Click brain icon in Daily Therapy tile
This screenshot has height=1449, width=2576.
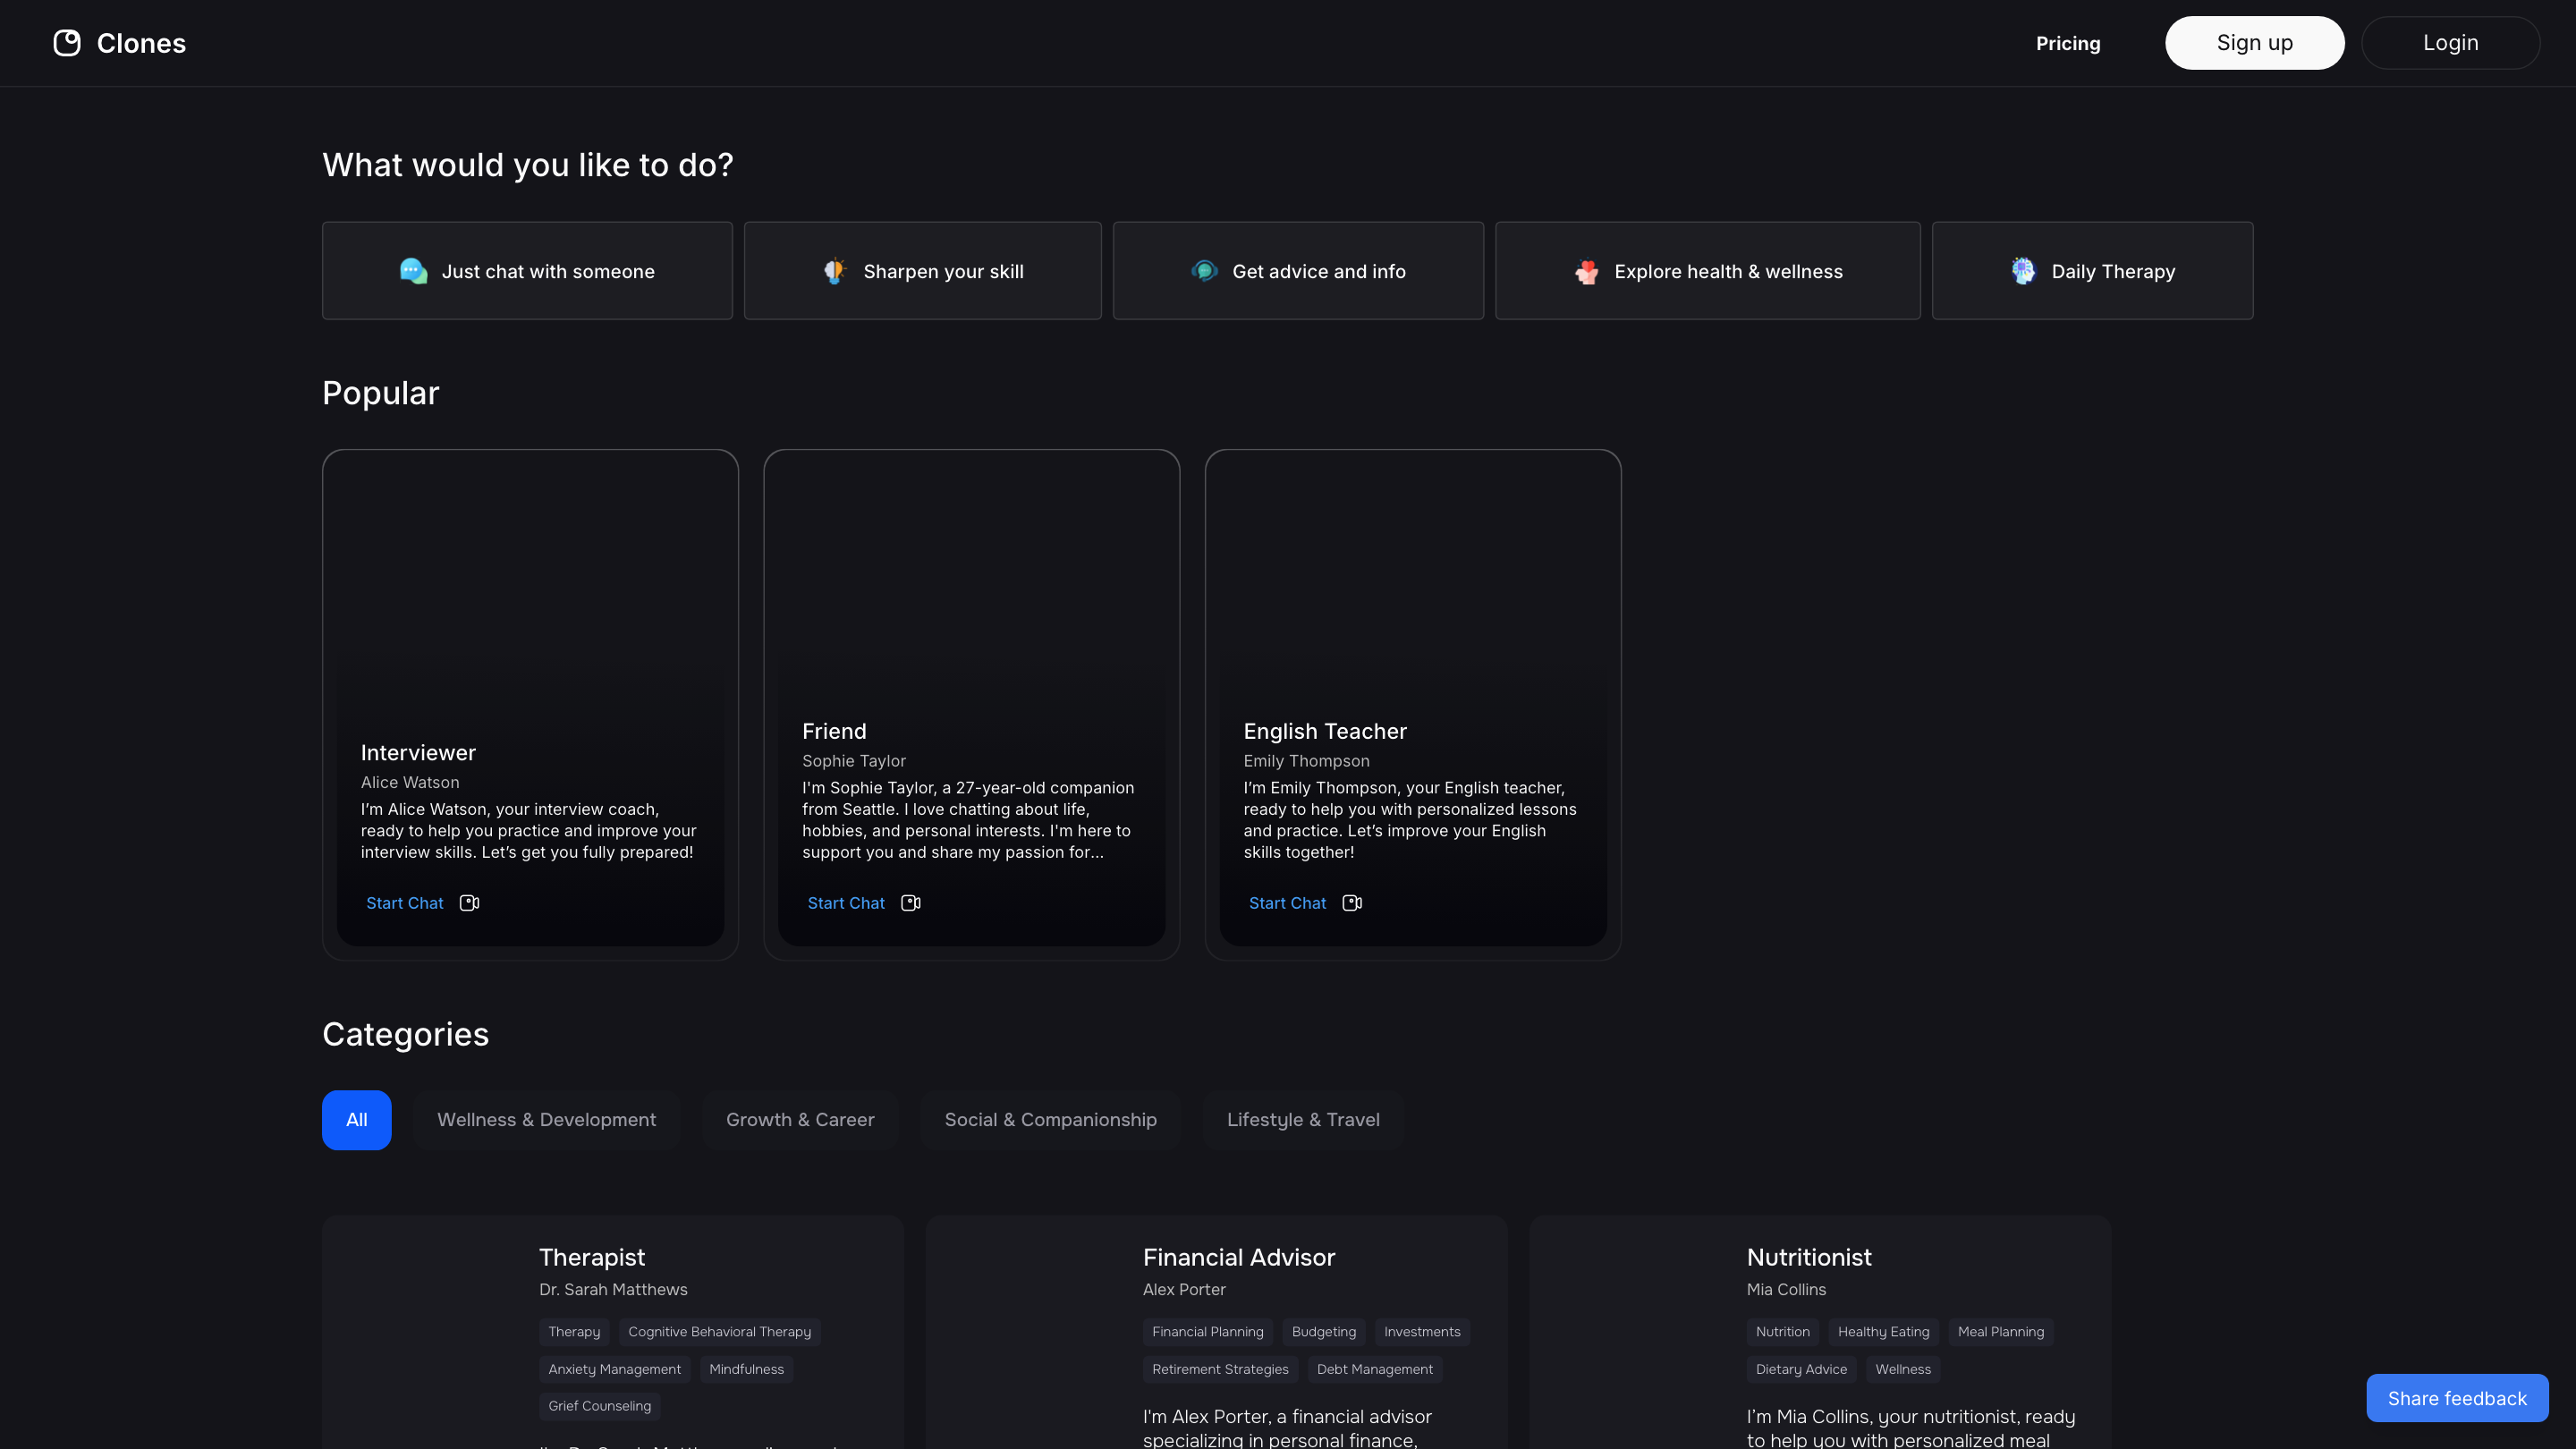2023,271
